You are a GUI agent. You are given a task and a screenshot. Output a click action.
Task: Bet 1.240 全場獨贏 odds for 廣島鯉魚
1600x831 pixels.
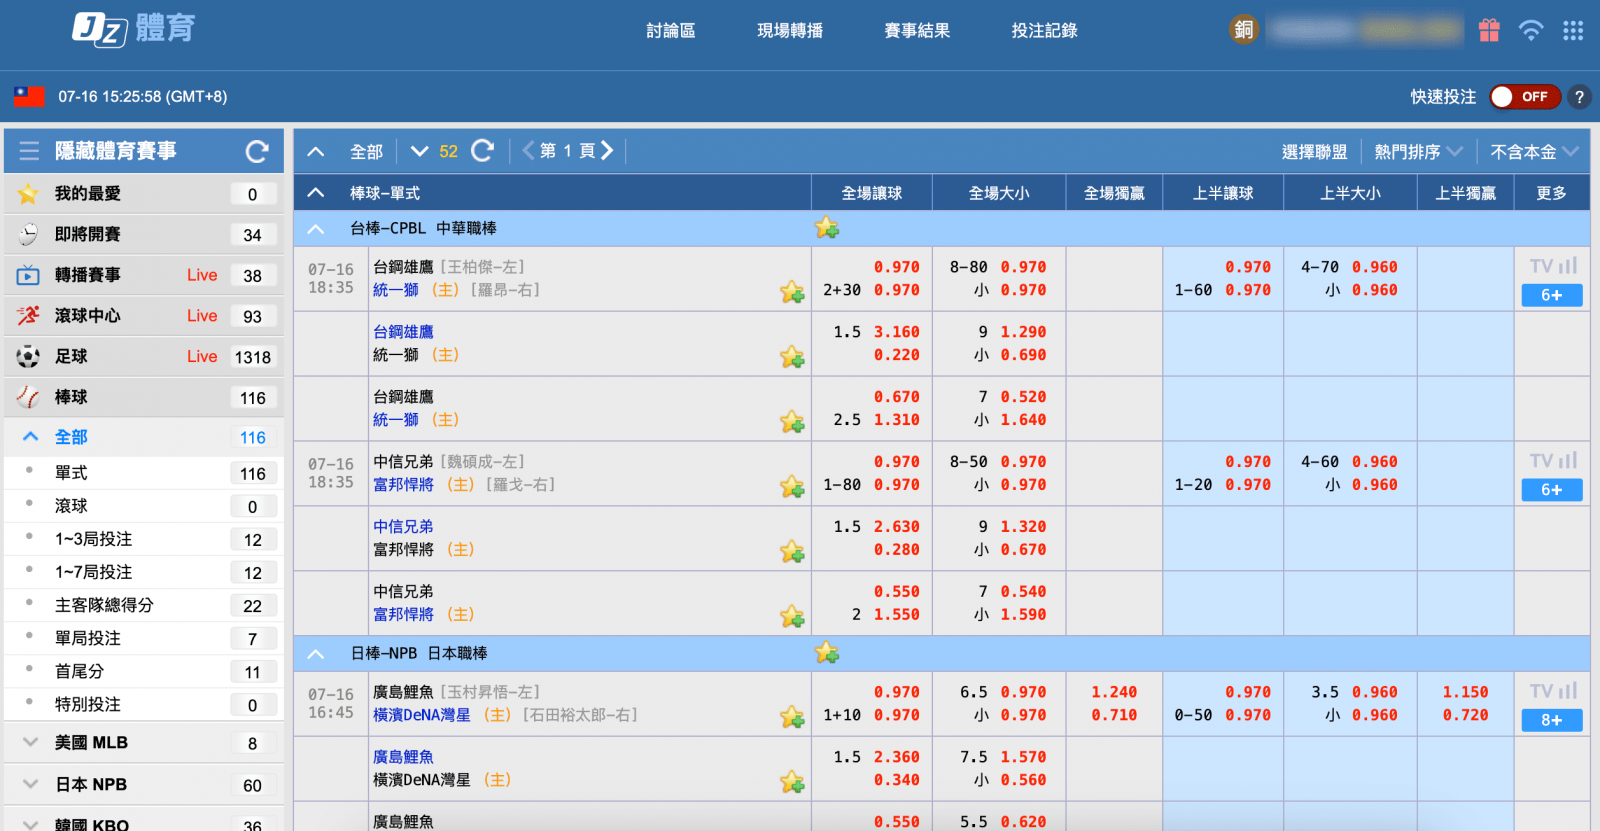1114,692
